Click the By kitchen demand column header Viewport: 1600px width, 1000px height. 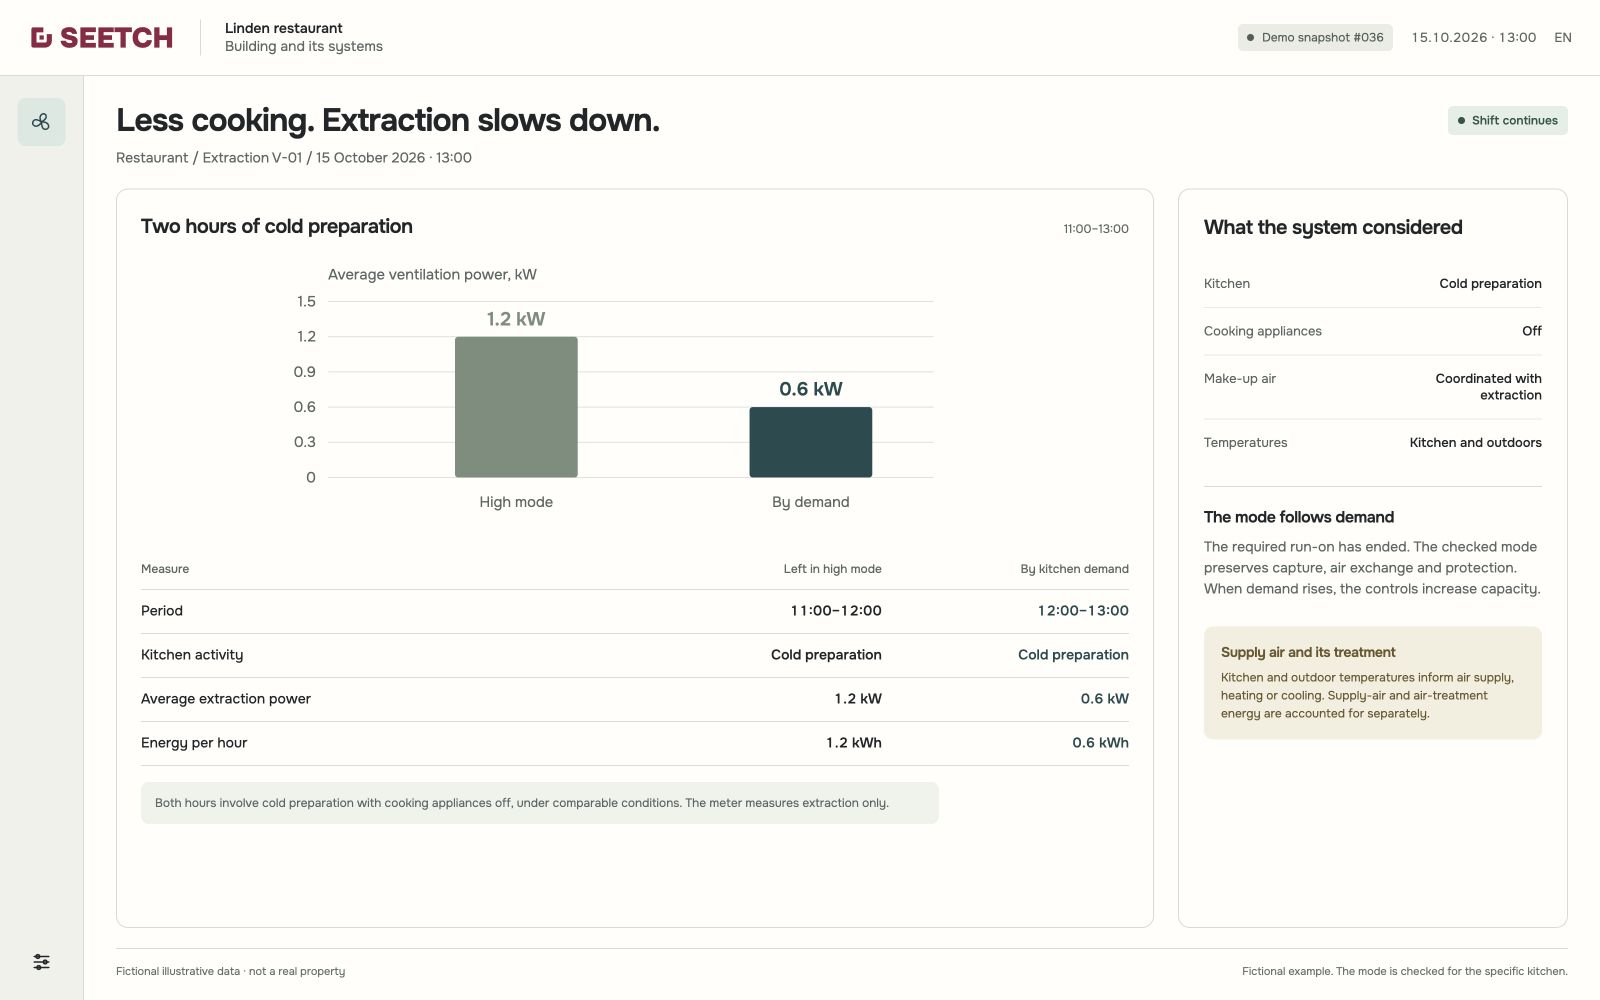coord(1074,569)
